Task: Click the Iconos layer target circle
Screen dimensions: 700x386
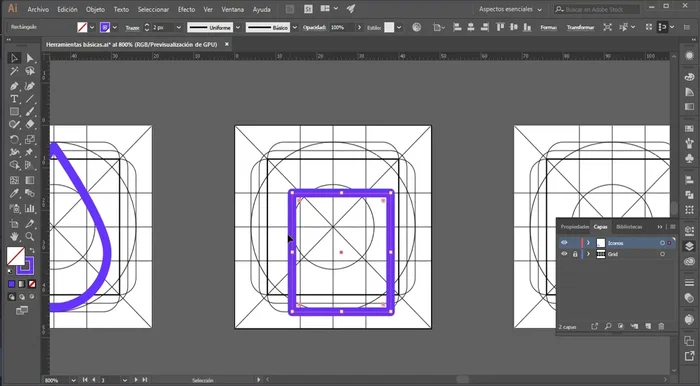Action: tap(662, 243)
